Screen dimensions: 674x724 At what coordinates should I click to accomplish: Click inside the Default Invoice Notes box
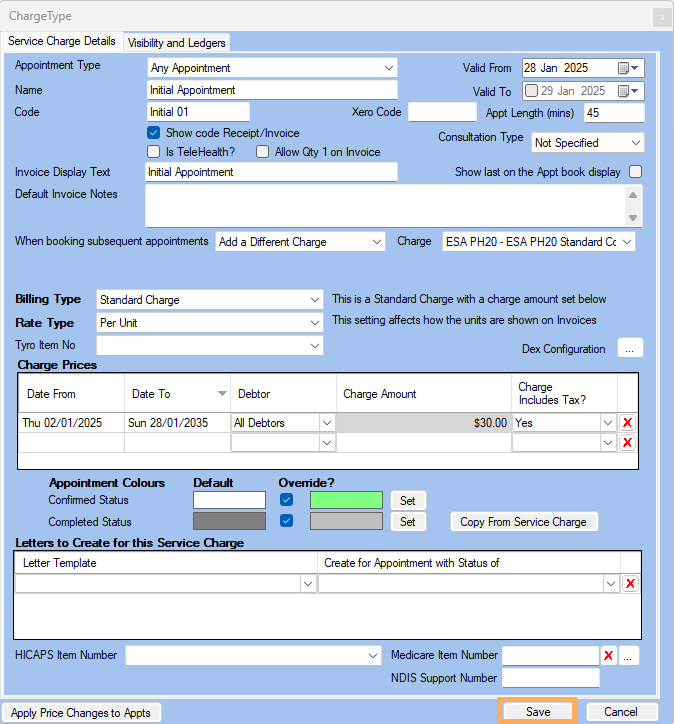coord(385,206)
